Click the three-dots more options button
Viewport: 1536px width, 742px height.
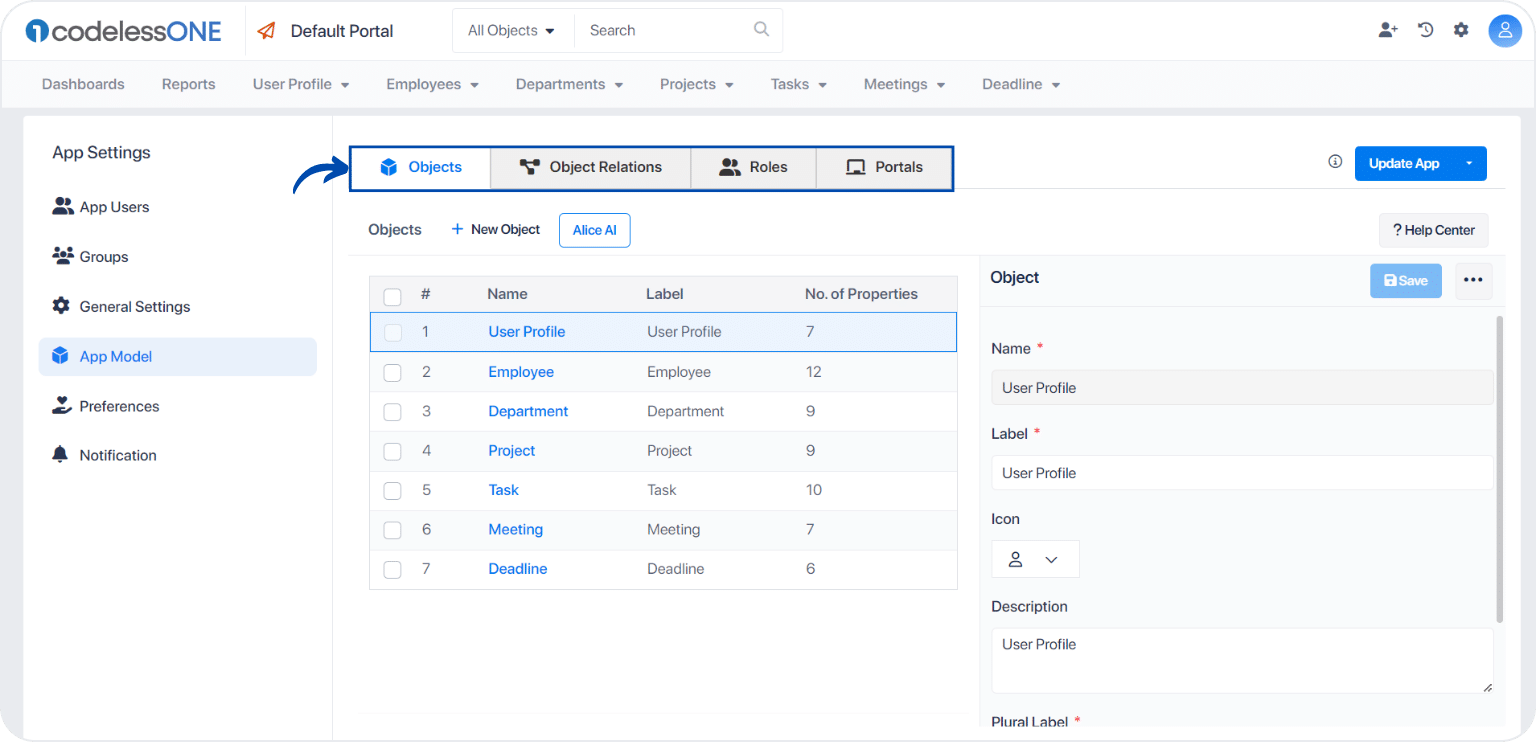click(x=1473, y=281)
